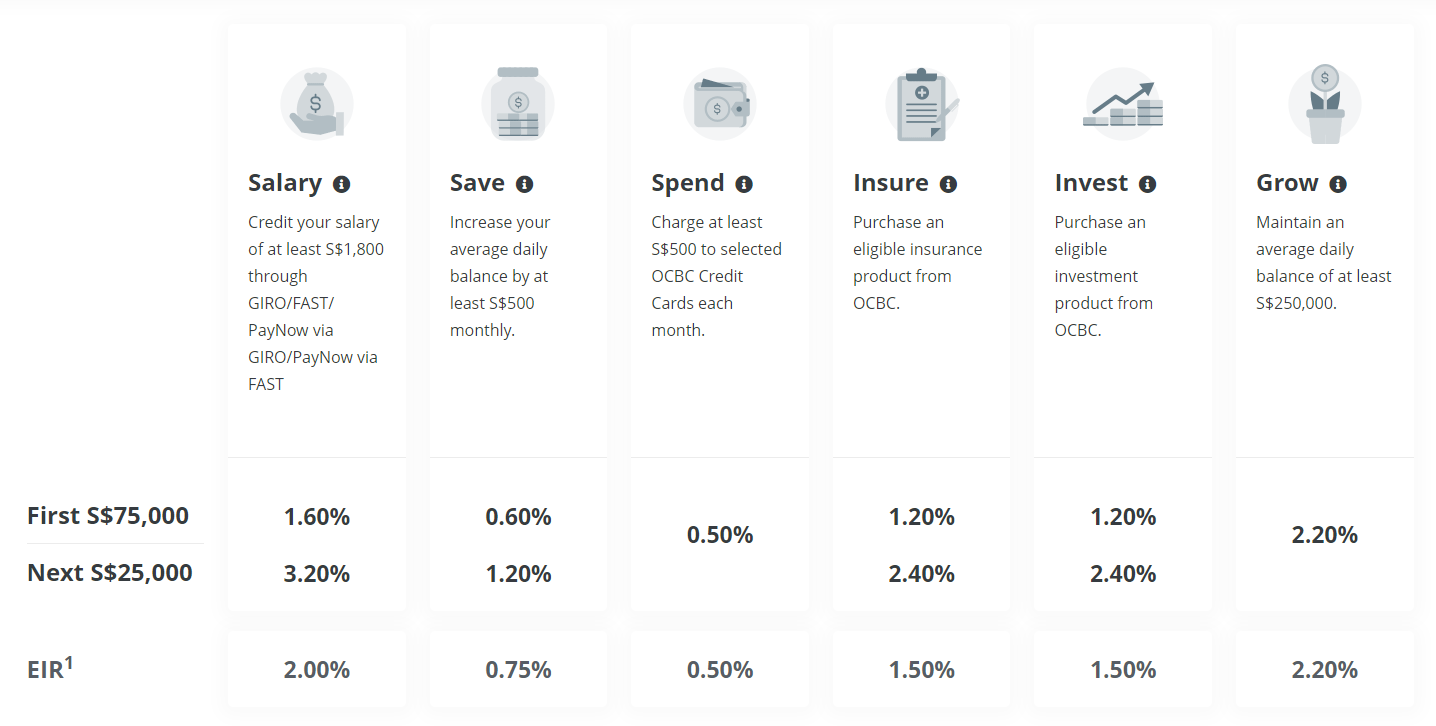
Task: Select the 2.00% EIR value under Salary
Action: pyautogui.click(x=317, y=670)
